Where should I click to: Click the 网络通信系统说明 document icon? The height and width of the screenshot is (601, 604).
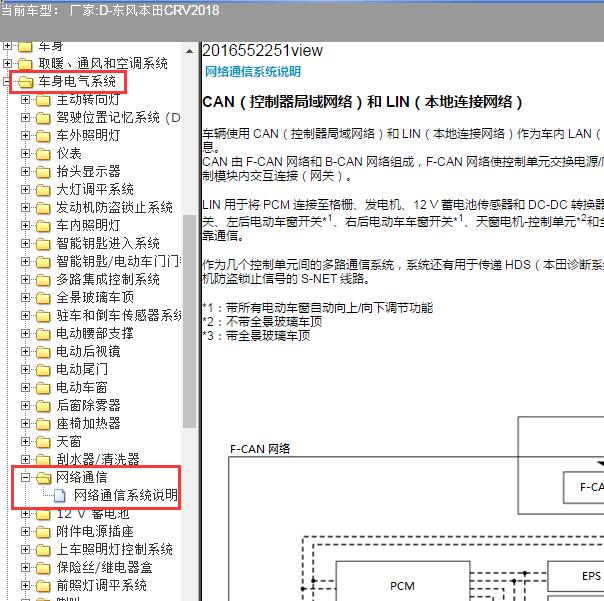click(60, 496)
